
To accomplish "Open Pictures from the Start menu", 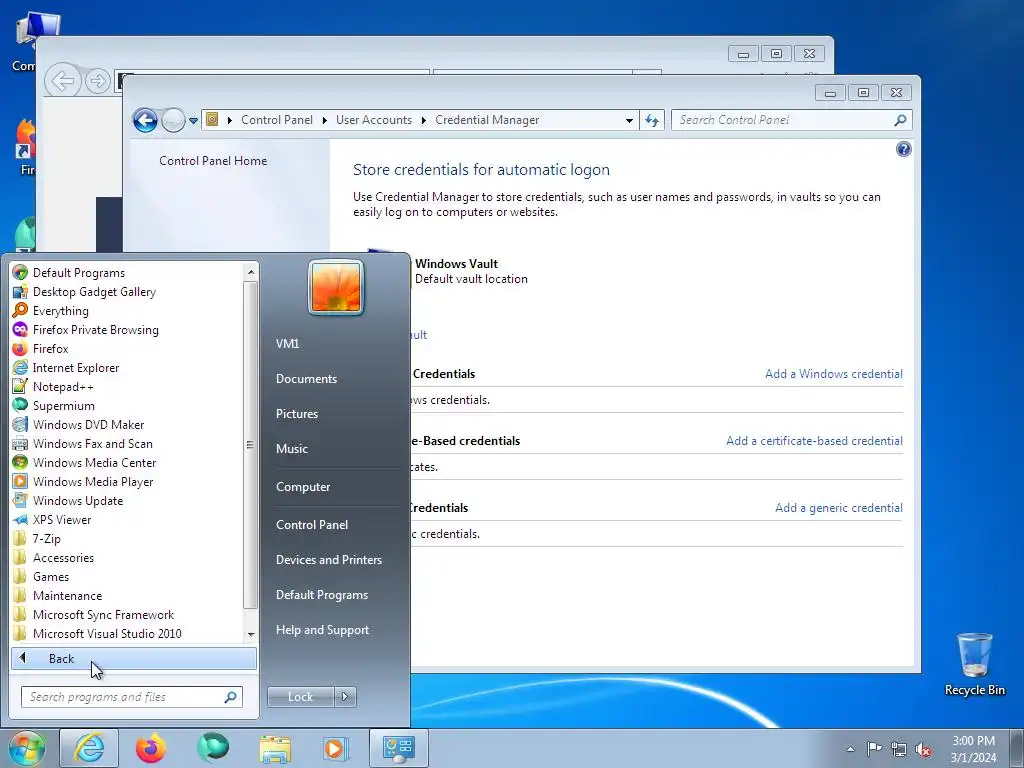I will [x=296, y=413].
